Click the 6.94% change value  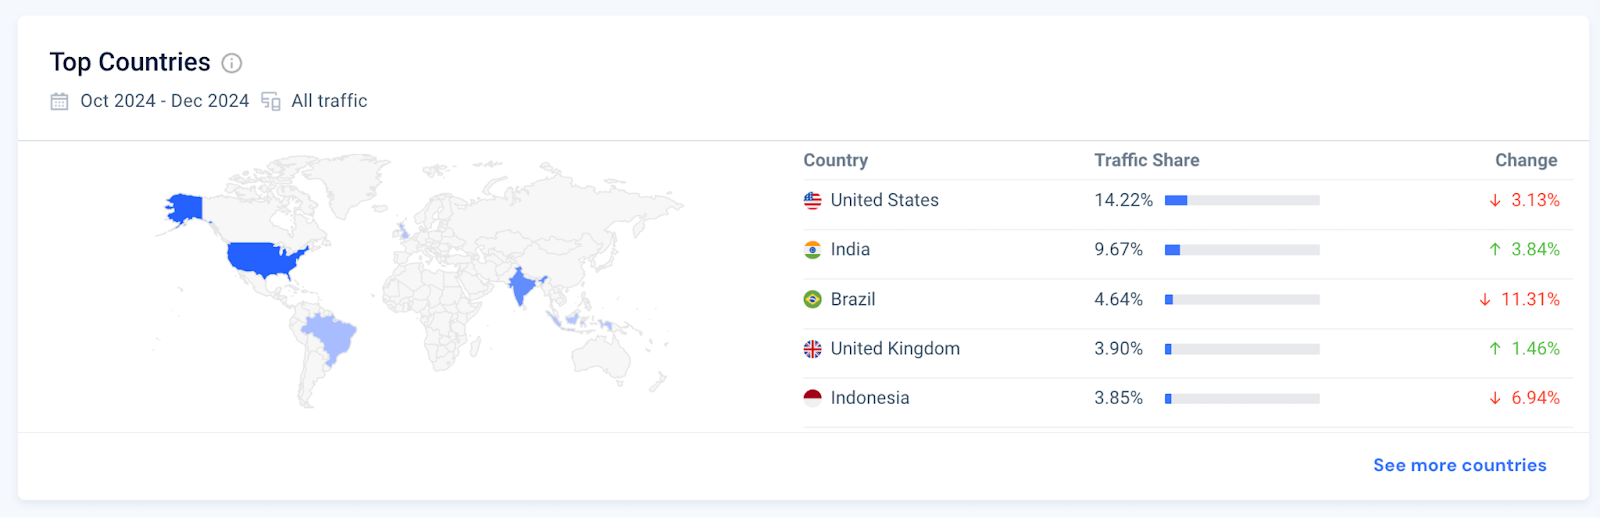(x=1535, y=397)
